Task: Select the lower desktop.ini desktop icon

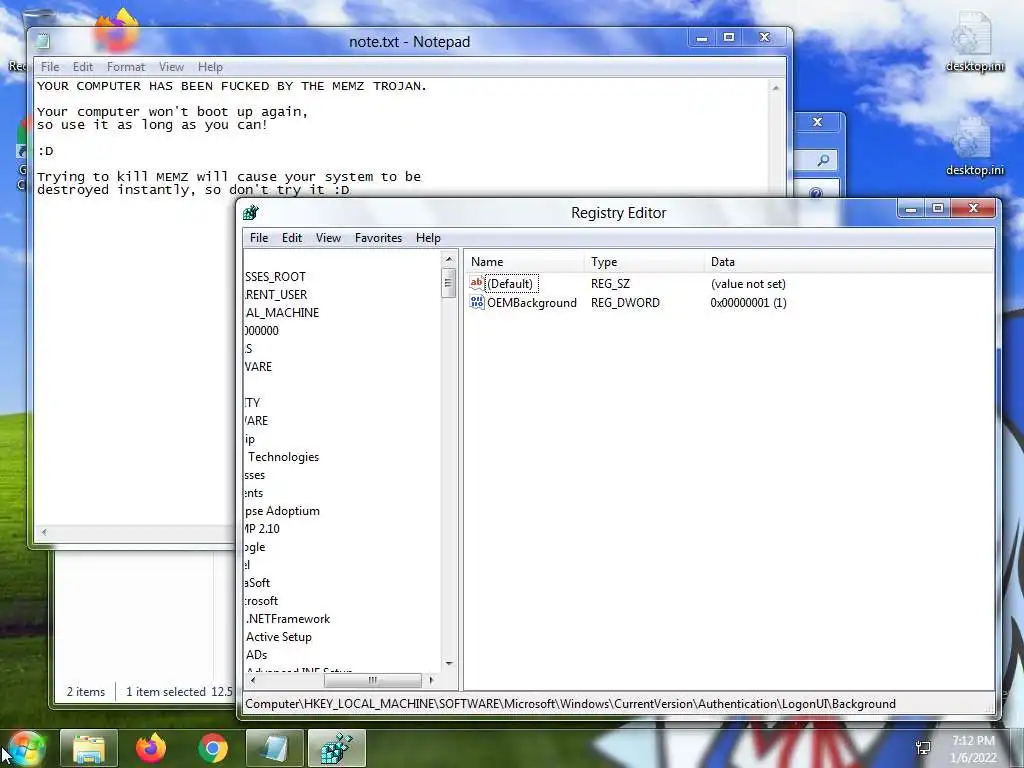Action: pos(974,147)
